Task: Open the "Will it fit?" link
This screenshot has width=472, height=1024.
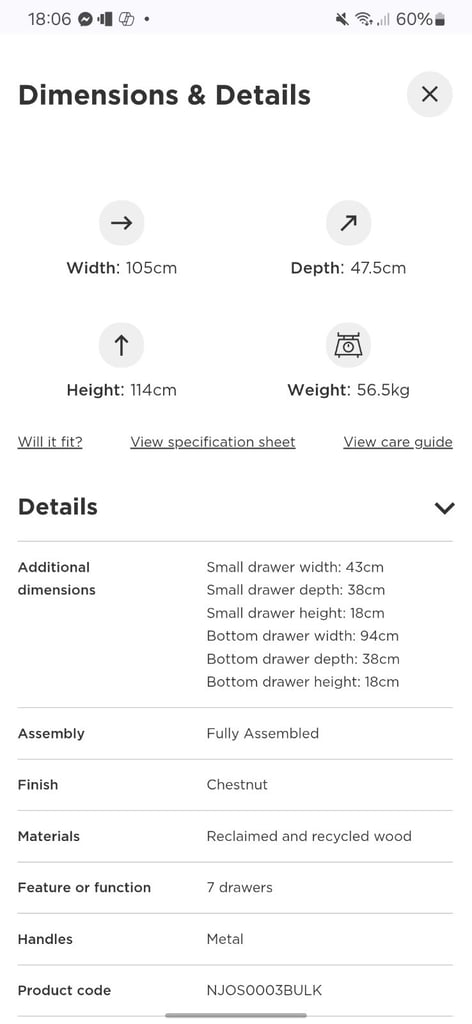Action: pyautogui.click(x=50, y=442)
